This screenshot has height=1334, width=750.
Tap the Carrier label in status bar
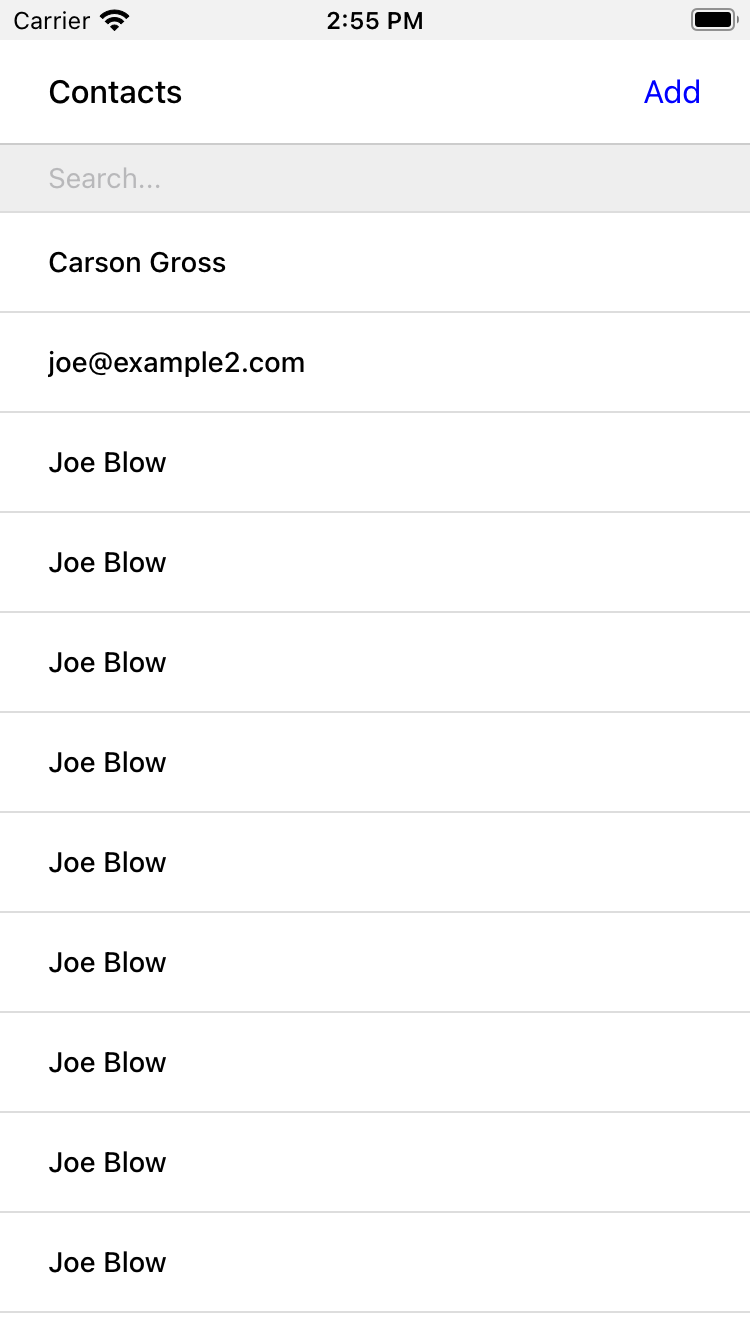tap(52, 20)
